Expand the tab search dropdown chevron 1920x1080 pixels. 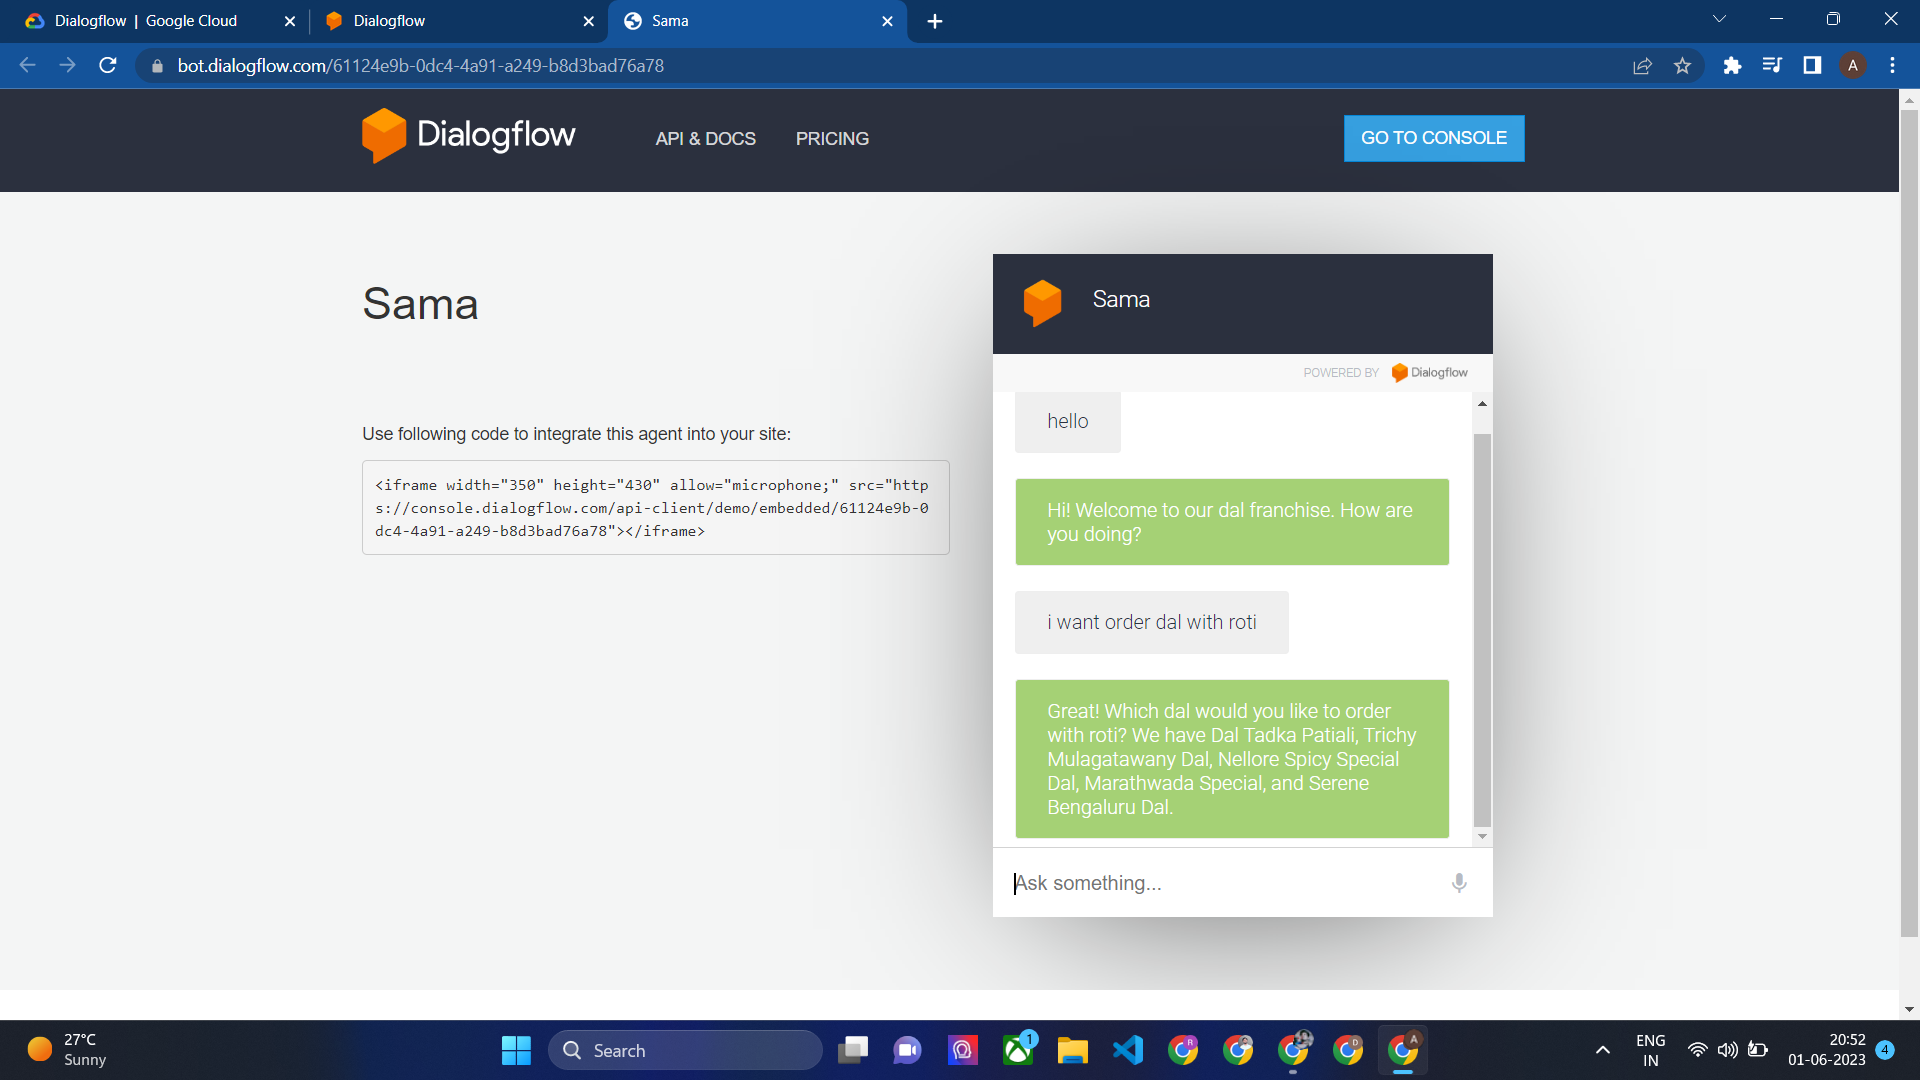[x=1719, y=19]
